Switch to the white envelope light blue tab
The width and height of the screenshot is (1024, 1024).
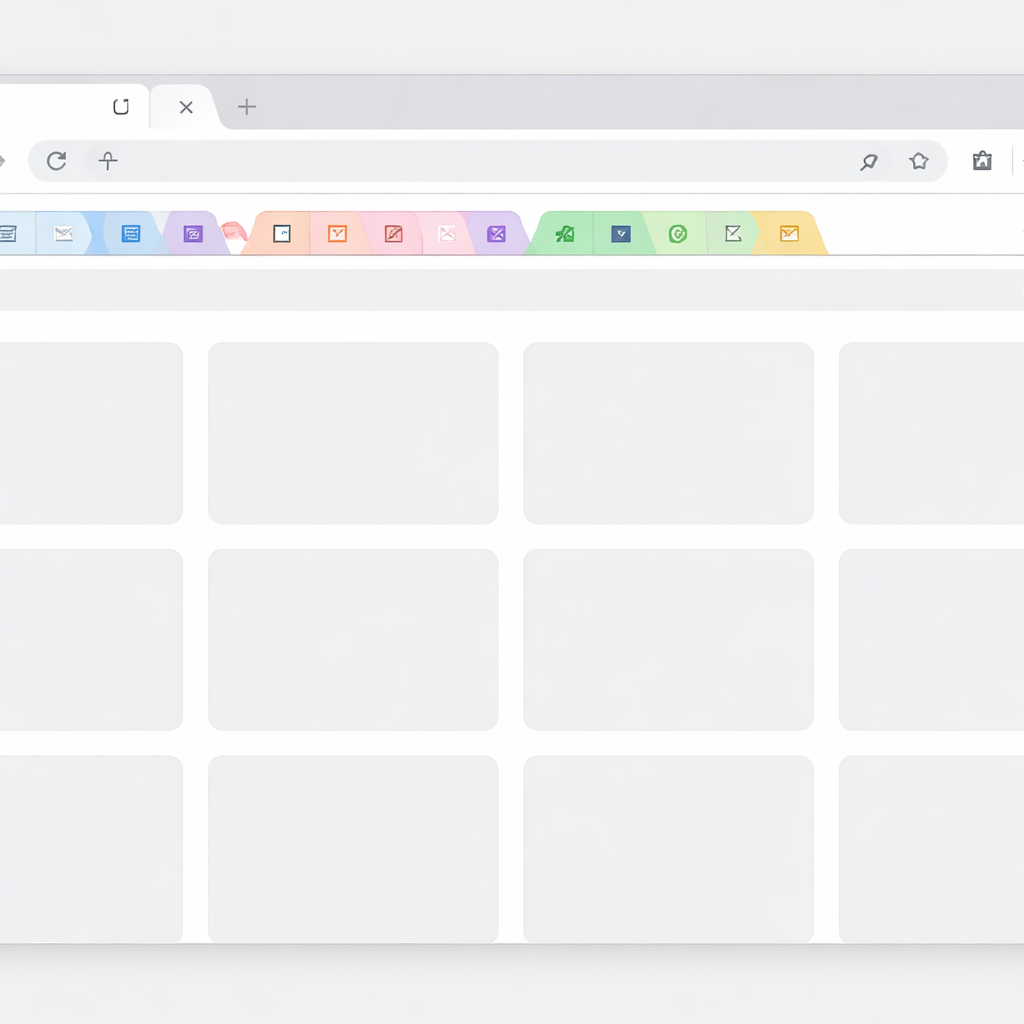64,234
